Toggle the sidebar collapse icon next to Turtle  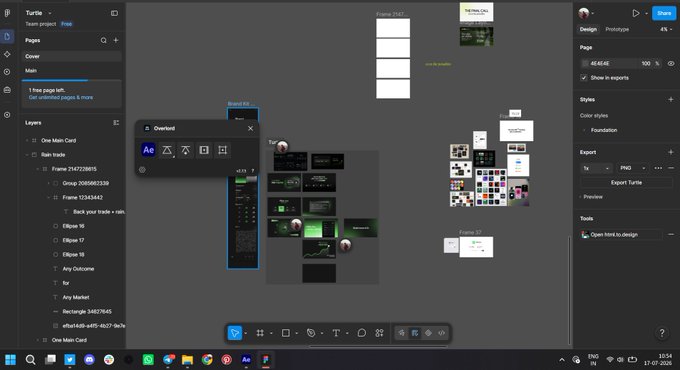[114, 13]
